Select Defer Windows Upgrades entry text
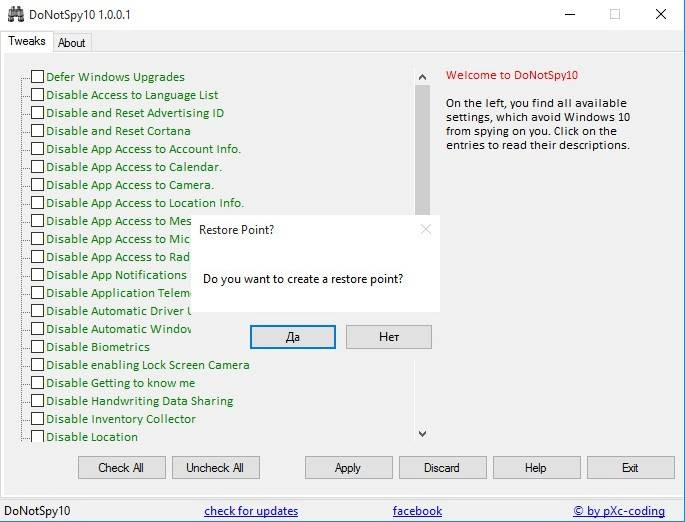Screen dimensions: 685x522 (x=115, y=77)
